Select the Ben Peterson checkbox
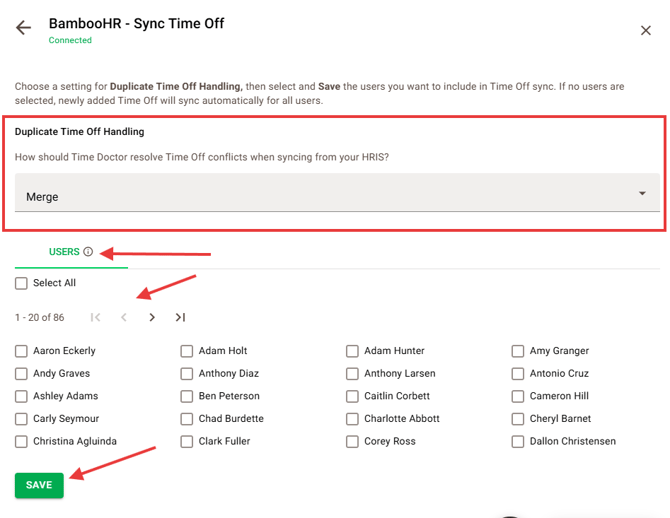This screenshot has width=670, height=518. (187, 396)
